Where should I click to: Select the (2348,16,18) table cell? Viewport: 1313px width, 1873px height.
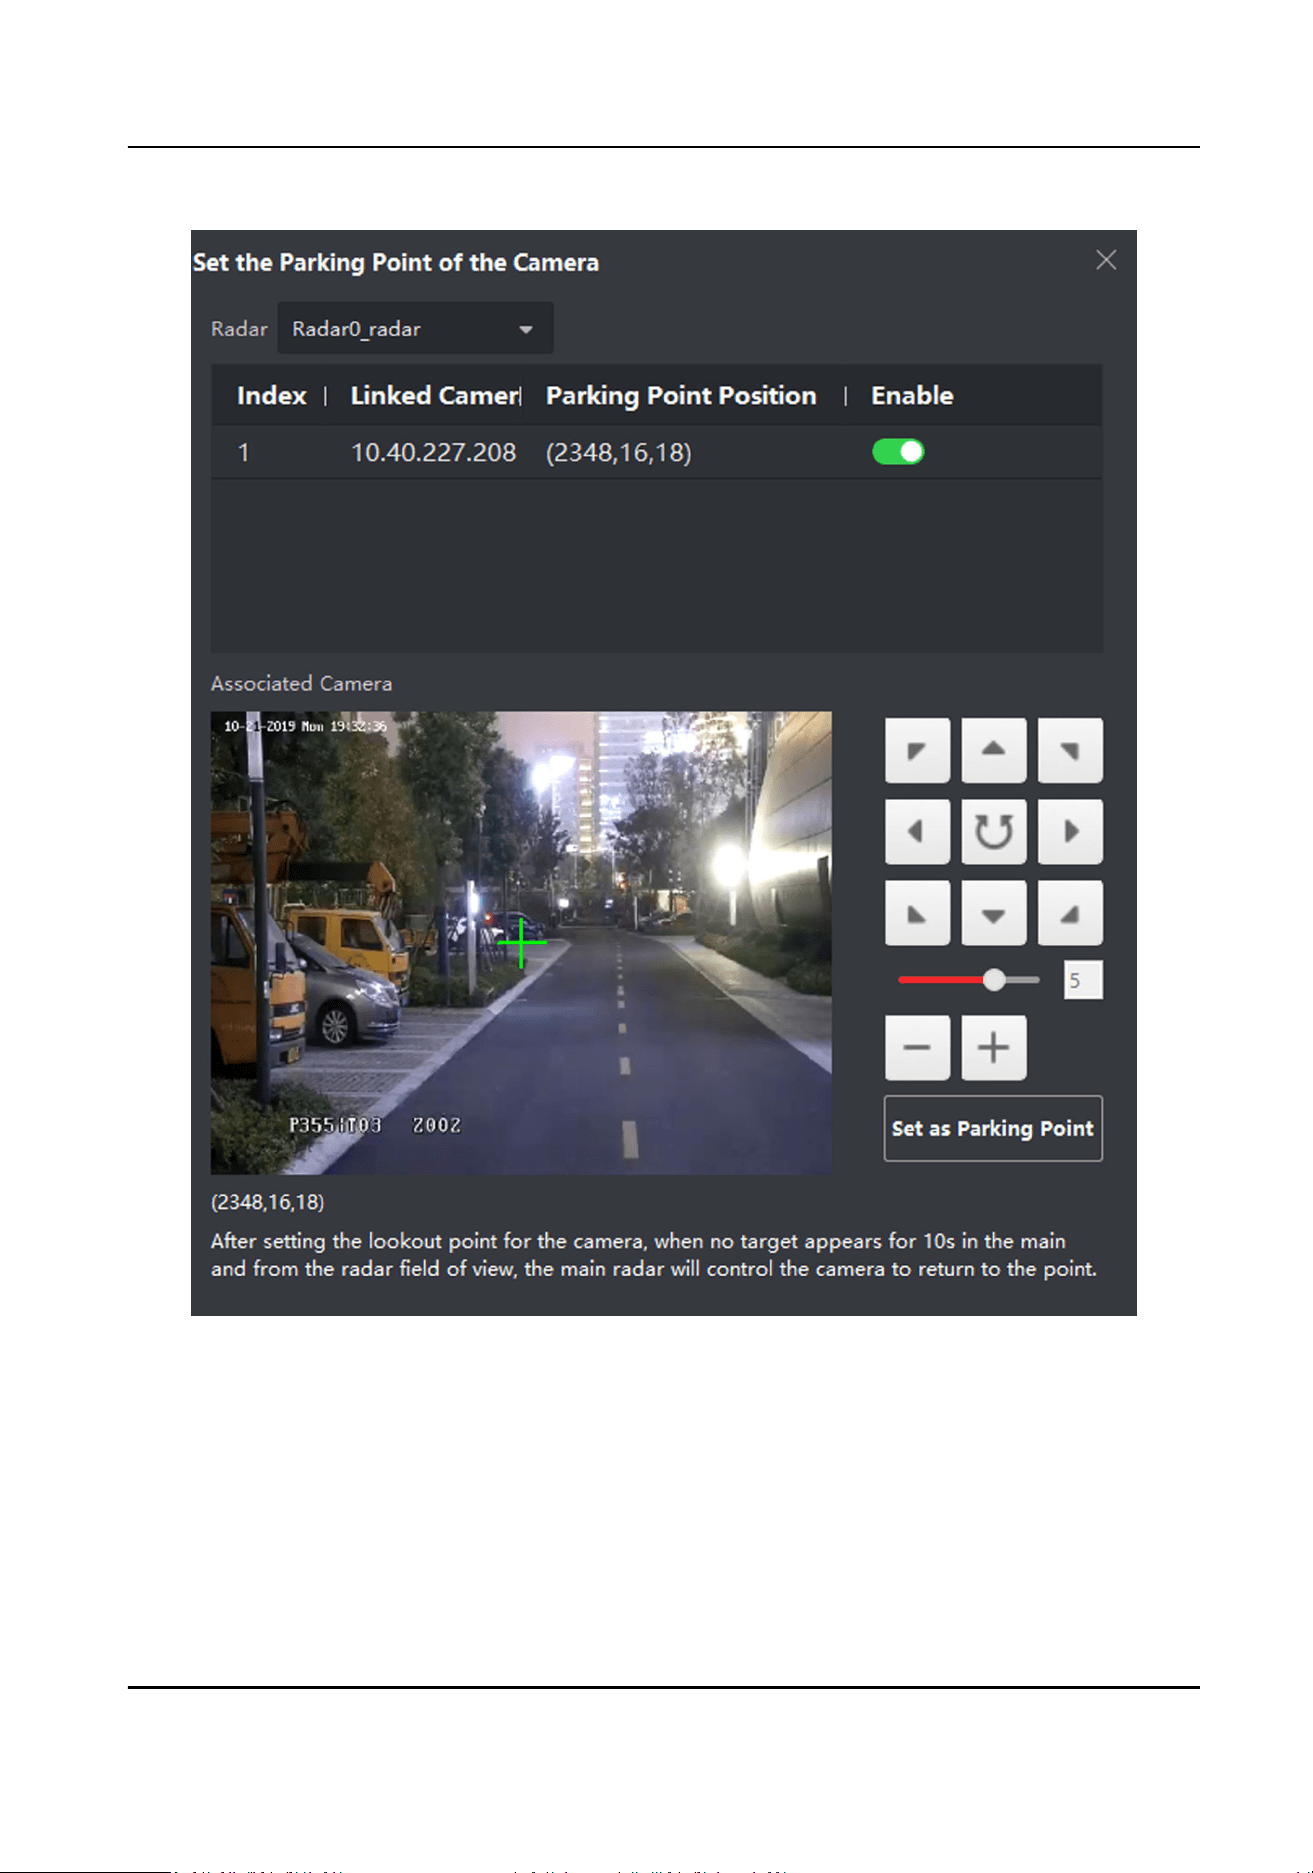tap(619, 453)
